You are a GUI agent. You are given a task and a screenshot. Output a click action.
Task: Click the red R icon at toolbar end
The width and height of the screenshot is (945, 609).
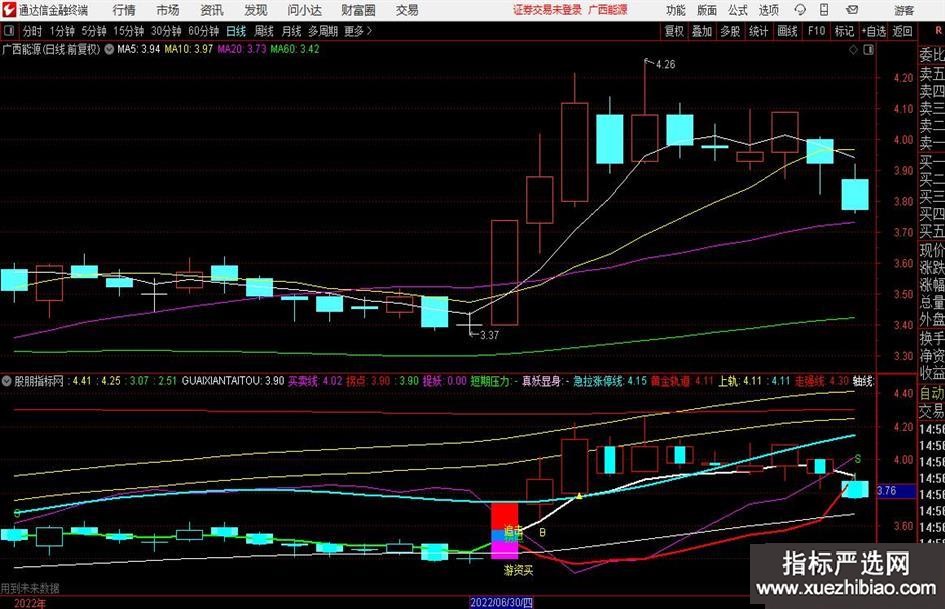coord(938,31)
